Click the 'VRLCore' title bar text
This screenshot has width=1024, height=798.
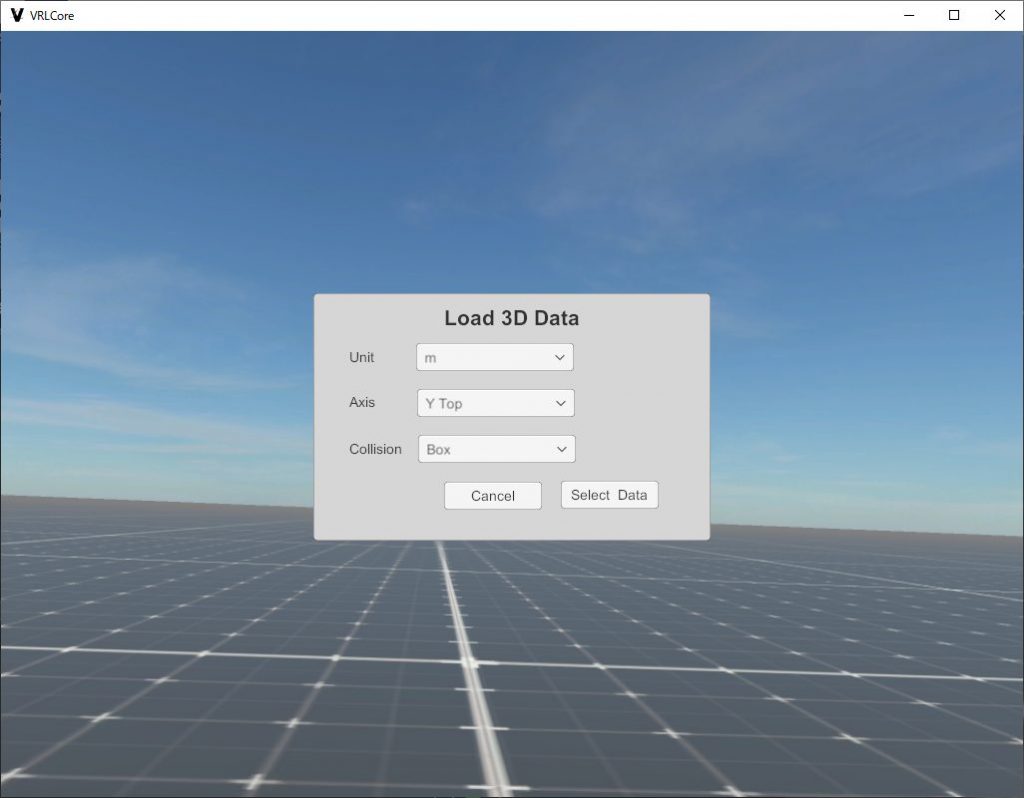(52, 16)
